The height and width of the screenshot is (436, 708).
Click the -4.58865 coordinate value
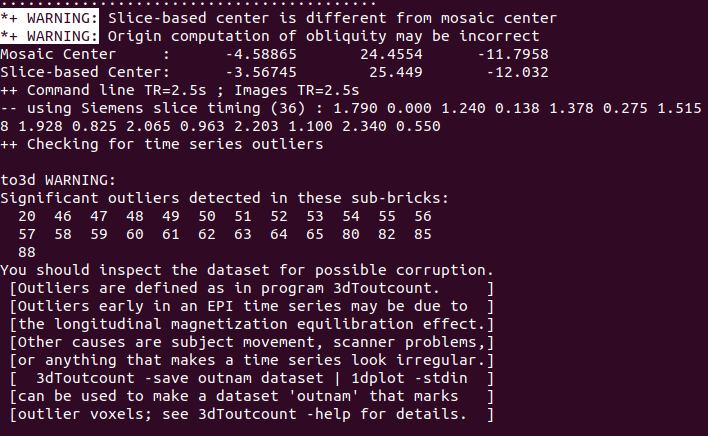261,54
